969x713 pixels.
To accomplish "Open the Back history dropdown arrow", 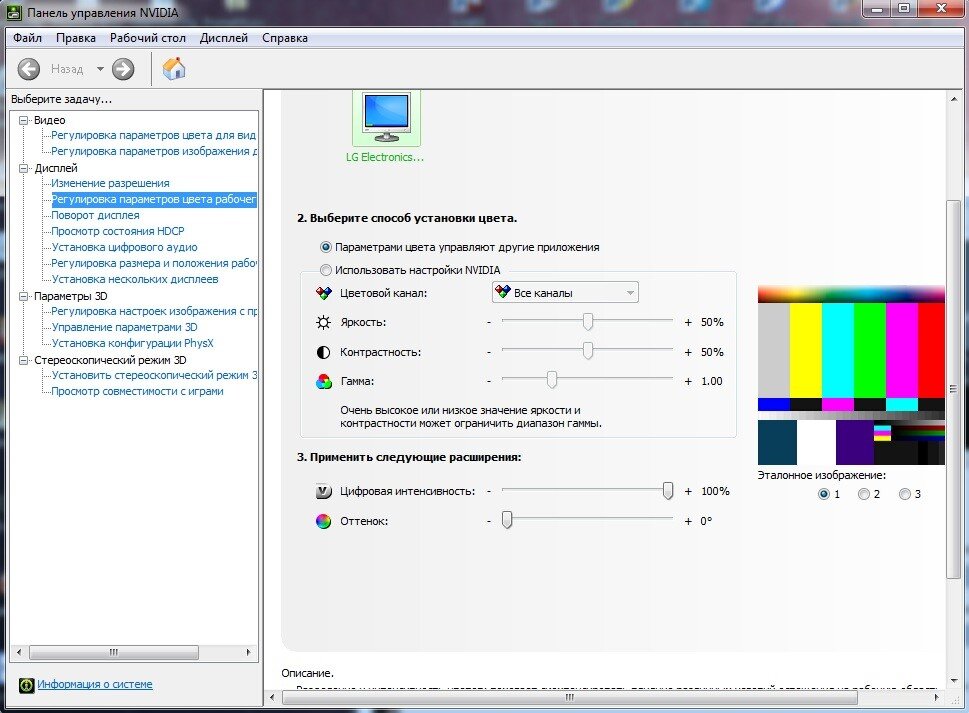I will 100,69.
